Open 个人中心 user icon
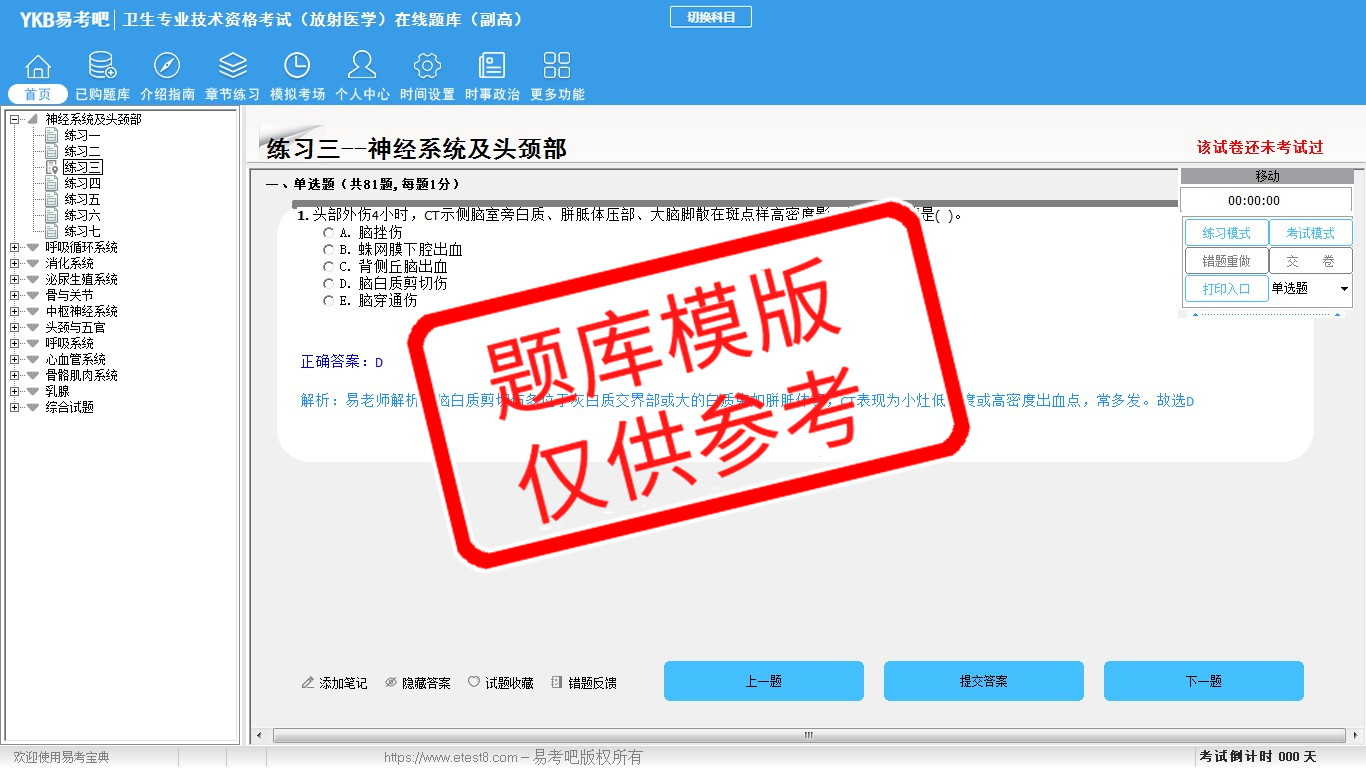 pos(362,67)
